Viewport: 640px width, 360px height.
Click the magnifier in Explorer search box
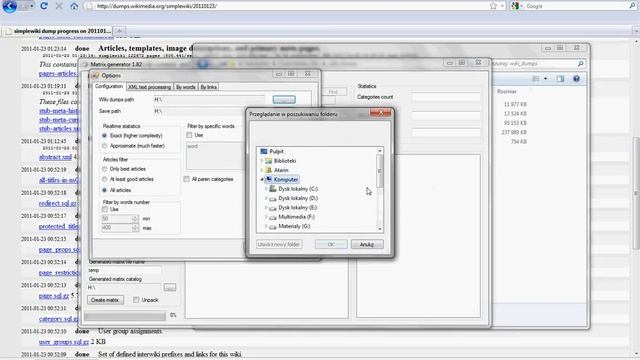(x=580, y=64)
